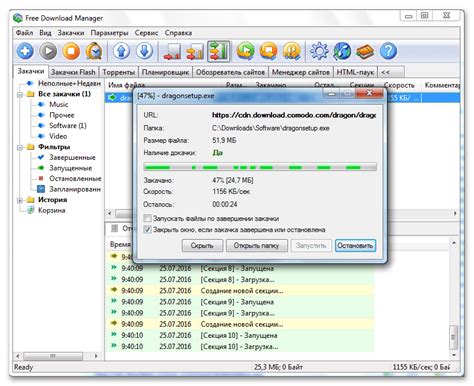Switch to Торренты tab
The image size is (474, 386).
pos(118,72)
